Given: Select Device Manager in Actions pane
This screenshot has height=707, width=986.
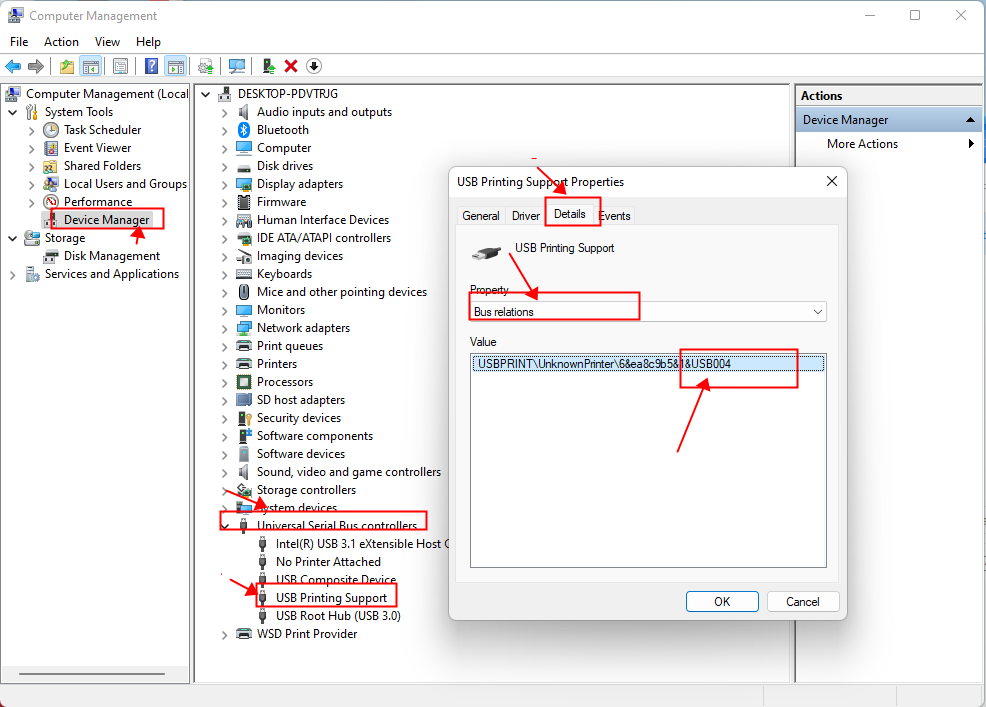Looking at the screenshot, I should point(846,119).
